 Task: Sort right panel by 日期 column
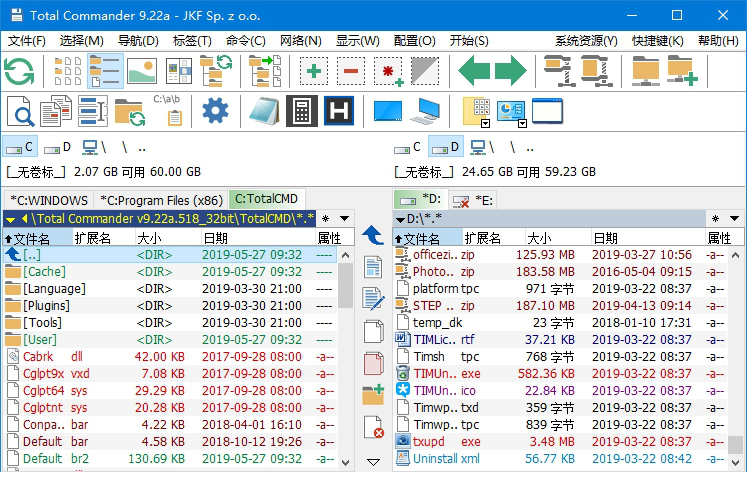[647, 238]
